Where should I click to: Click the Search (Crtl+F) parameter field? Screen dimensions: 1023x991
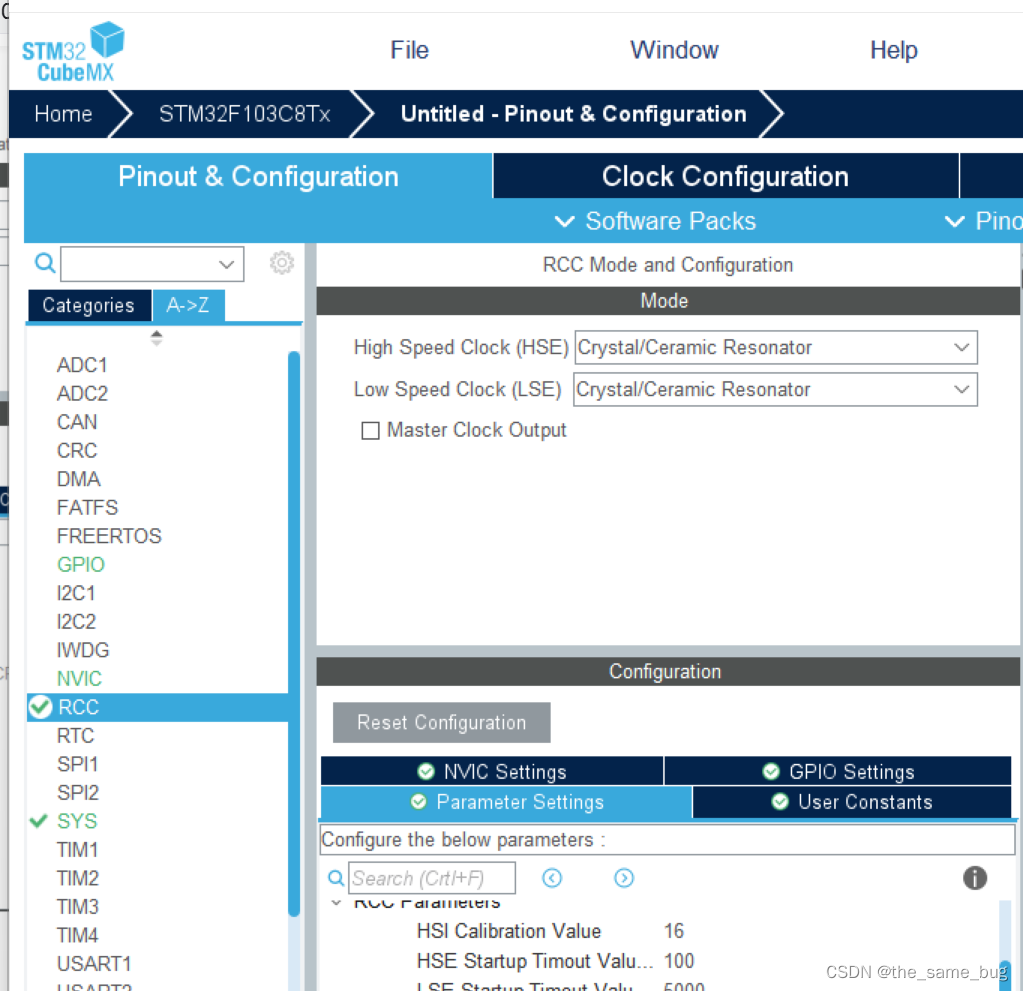click(x=432, y=878)
